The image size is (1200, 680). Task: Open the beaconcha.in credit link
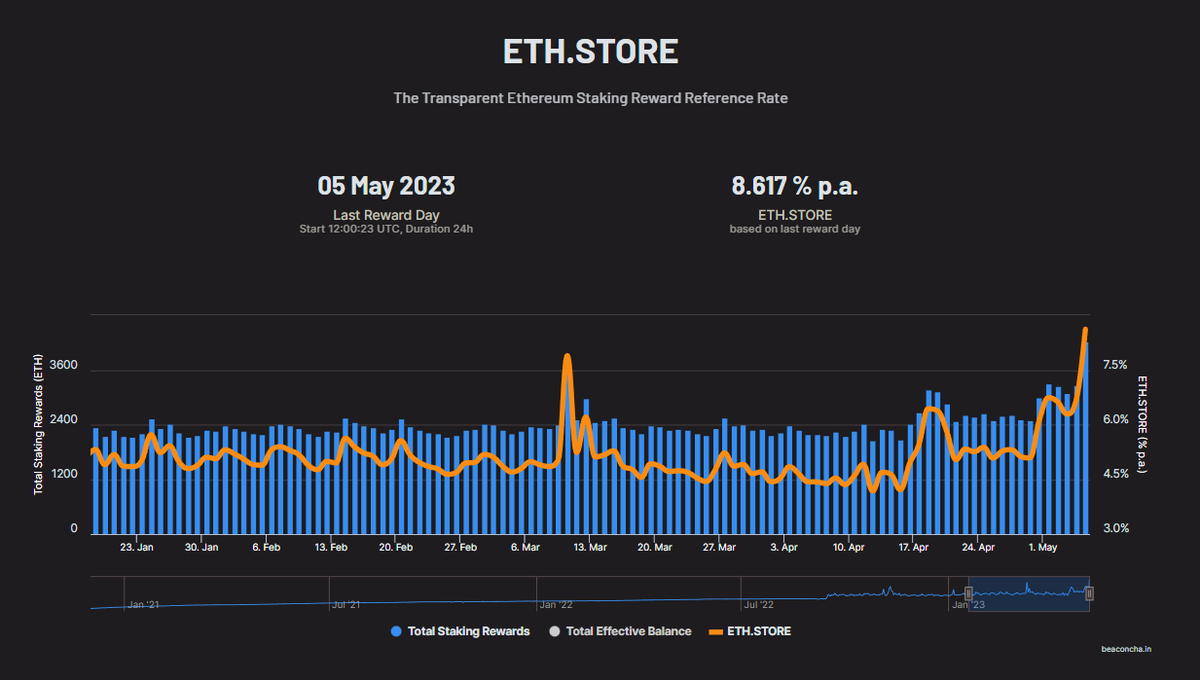(1125, 649)
